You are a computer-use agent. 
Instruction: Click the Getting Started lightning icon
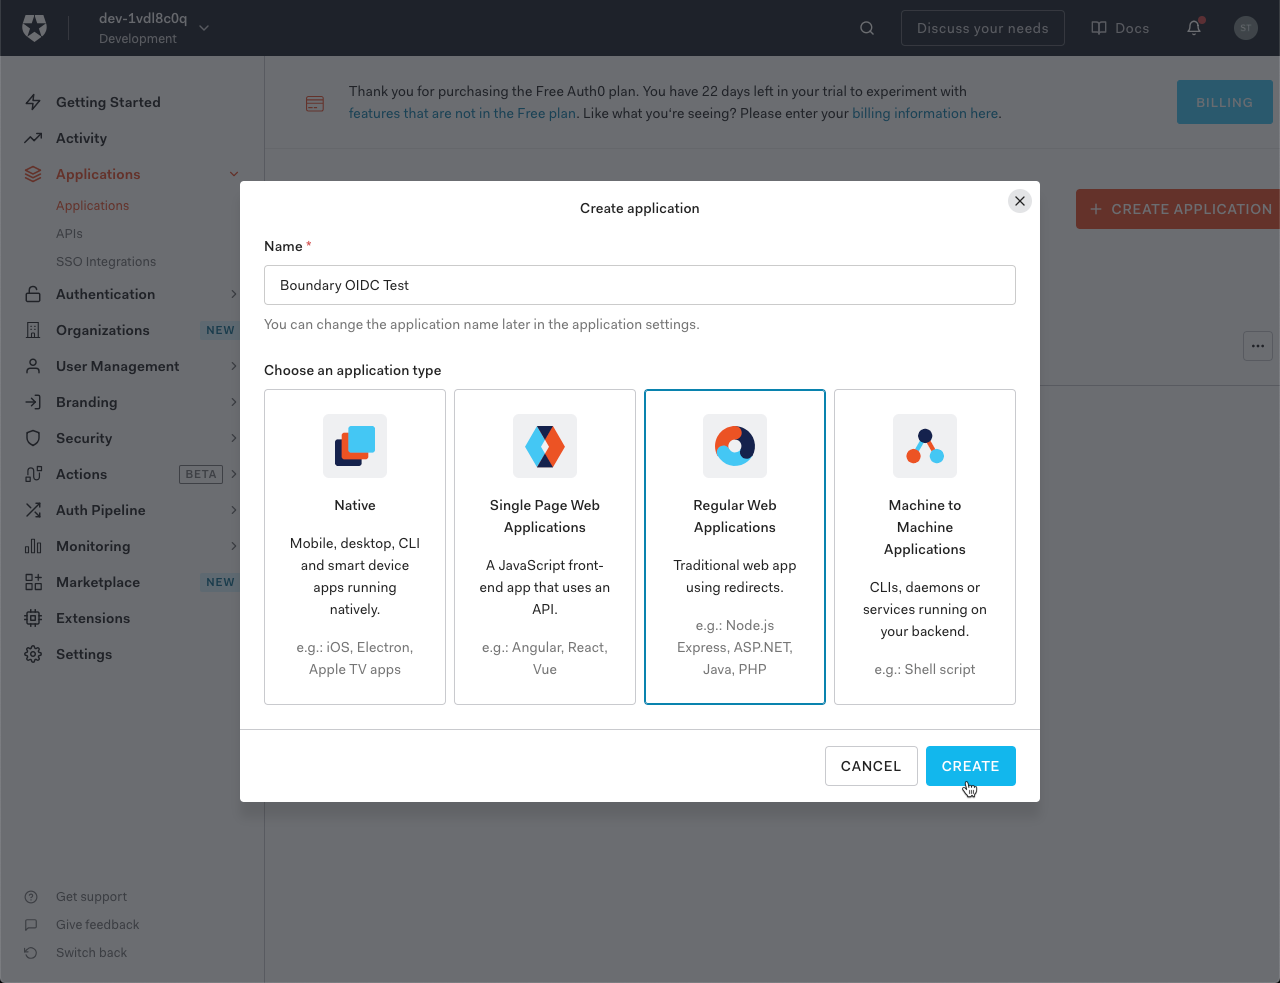pos(33,102)
